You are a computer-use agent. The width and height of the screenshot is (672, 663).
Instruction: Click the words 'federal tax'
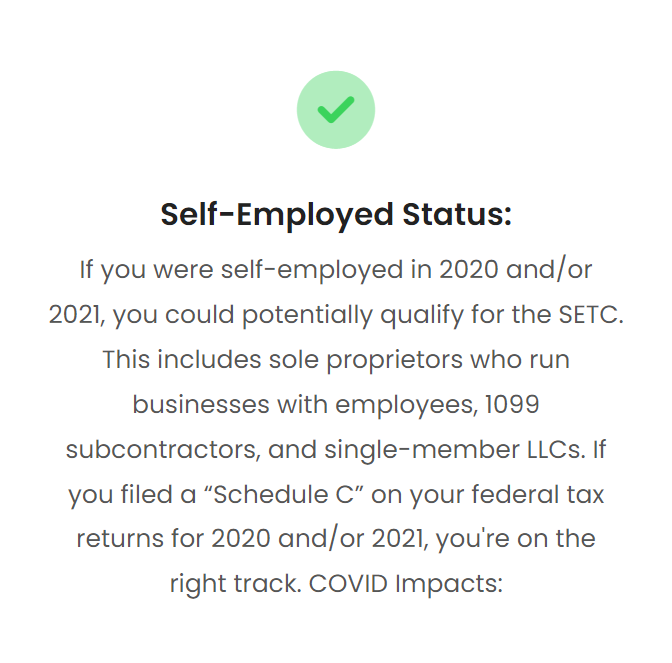pyautogui.click(x=538, y=494)
